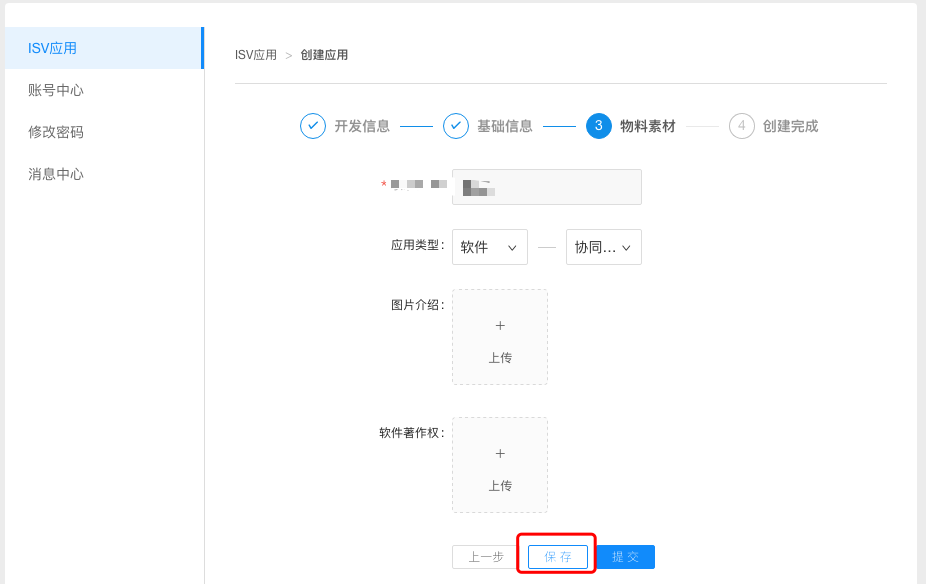Click the 提交 button
Image resolution: width=926 pixels, height=584 pixels.
click(x=626, y=557)
